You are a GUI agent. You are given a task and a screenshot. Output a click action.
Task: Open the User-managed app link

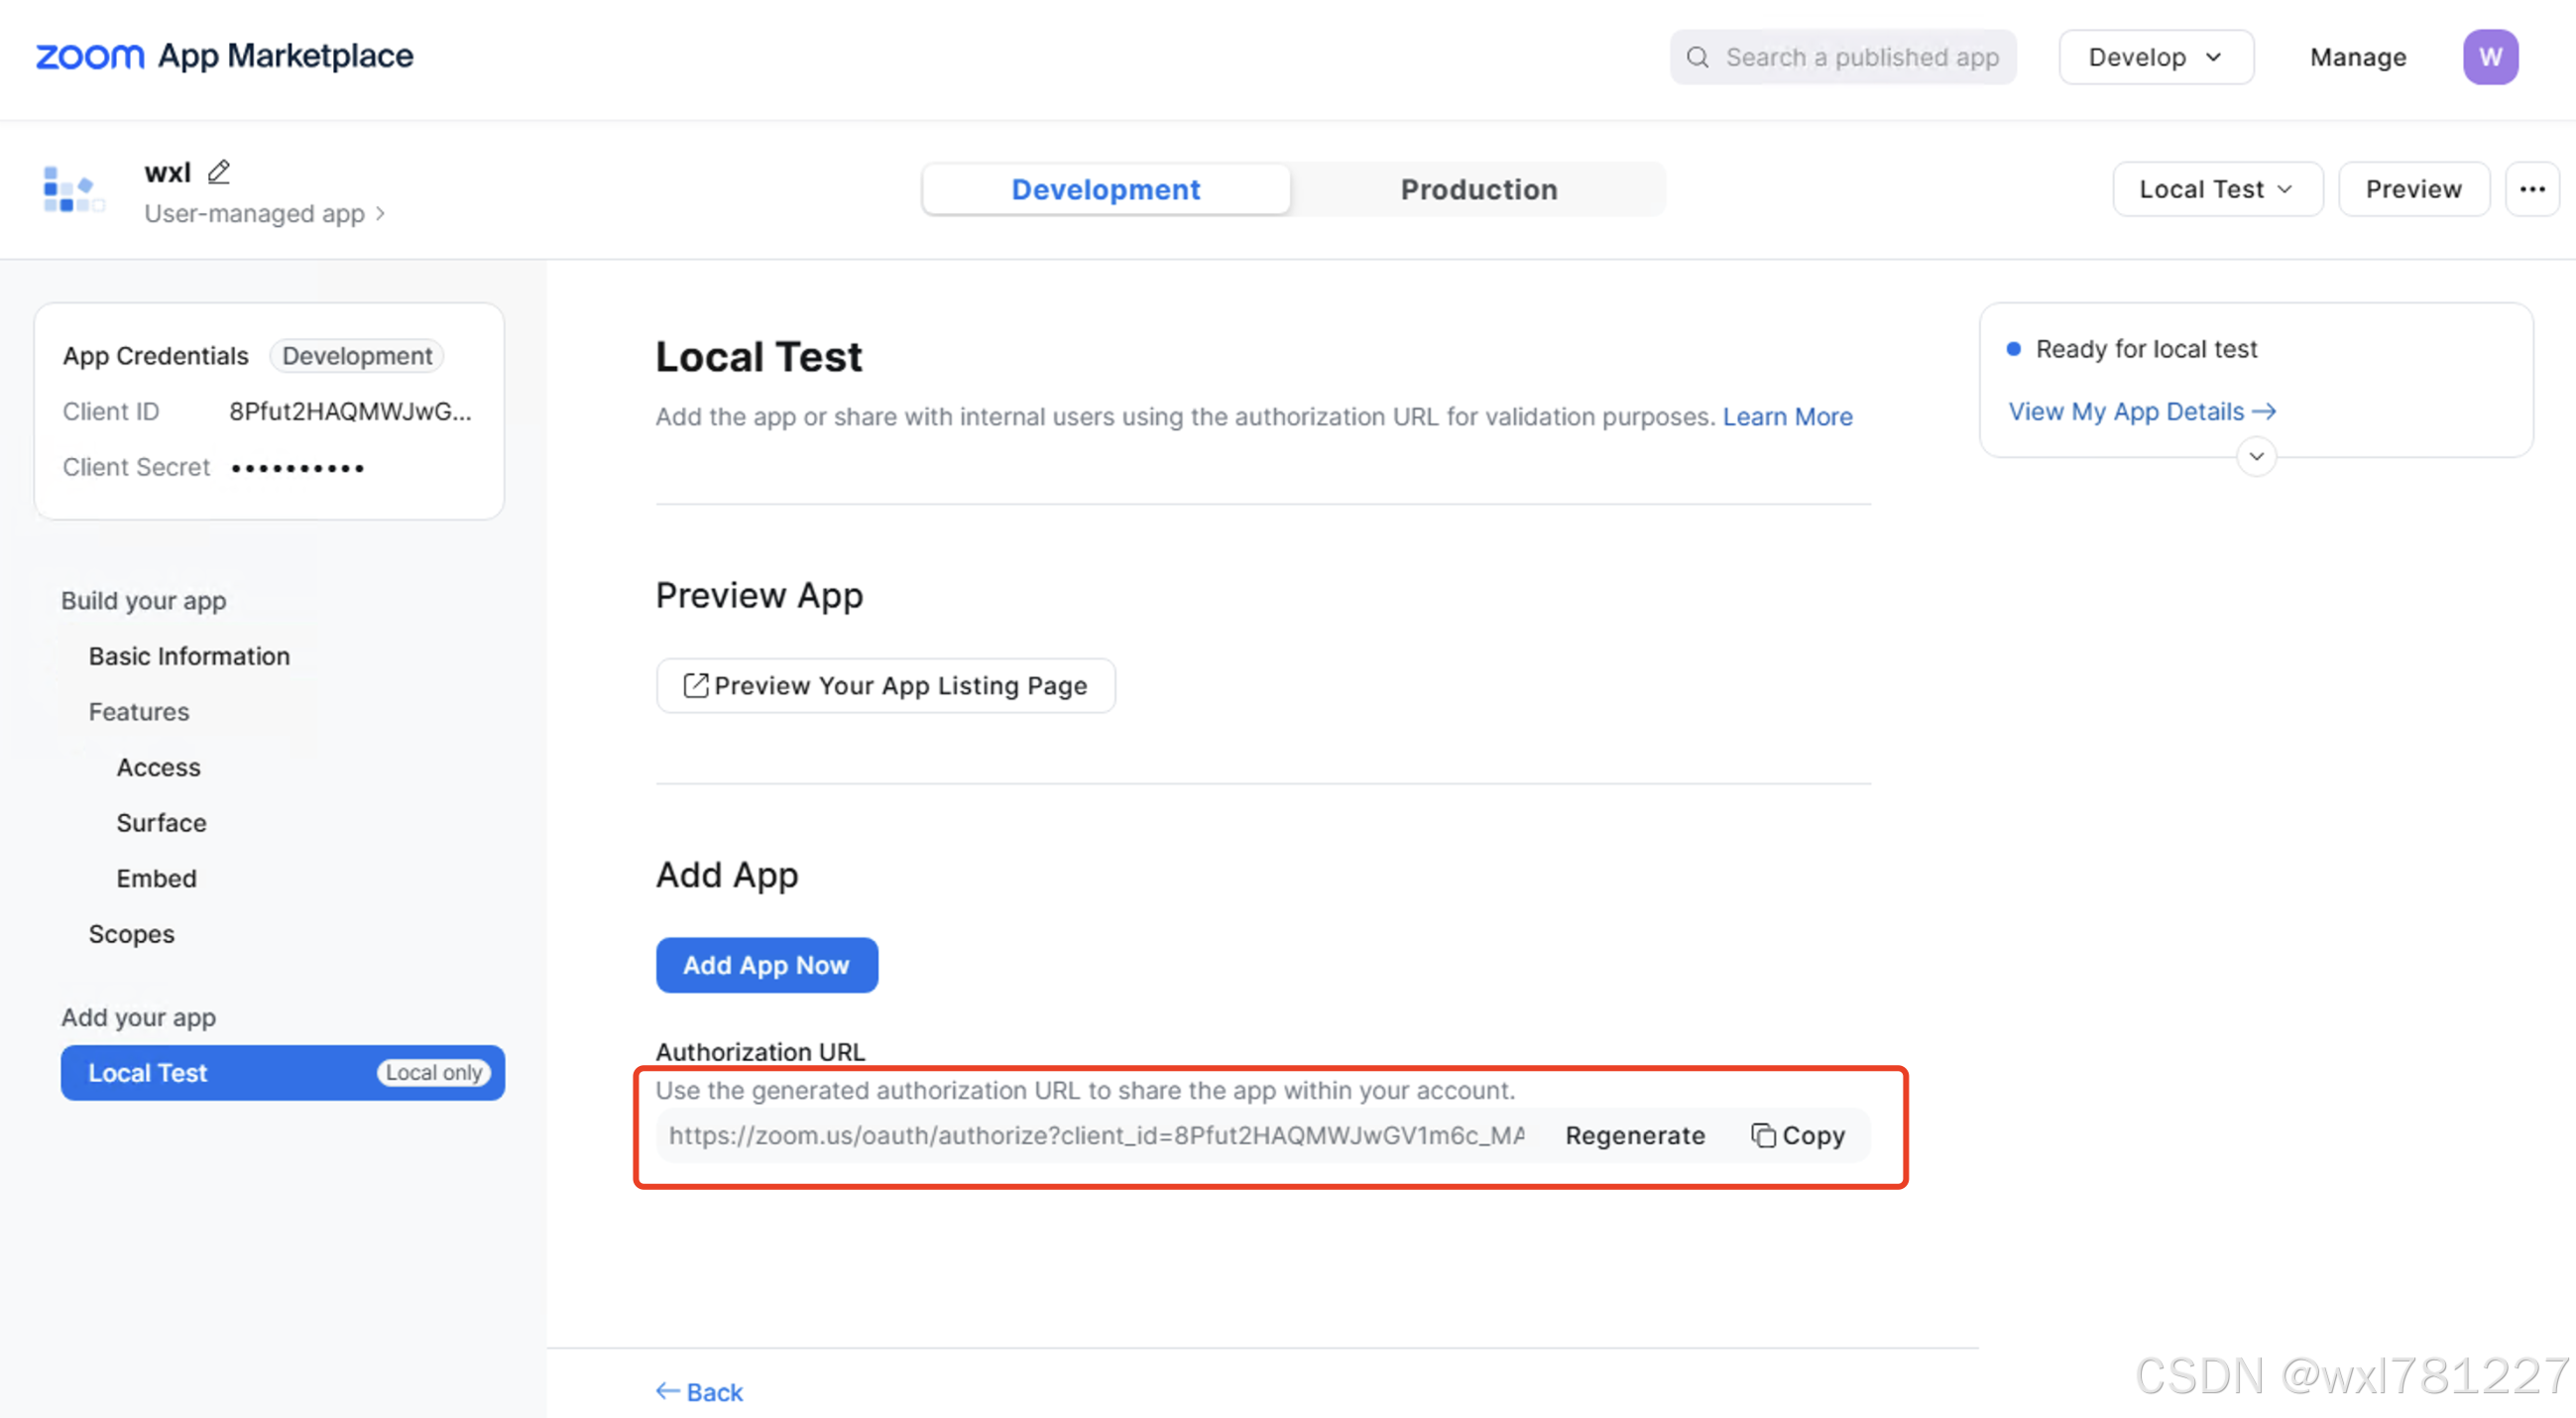coord(264,213)
